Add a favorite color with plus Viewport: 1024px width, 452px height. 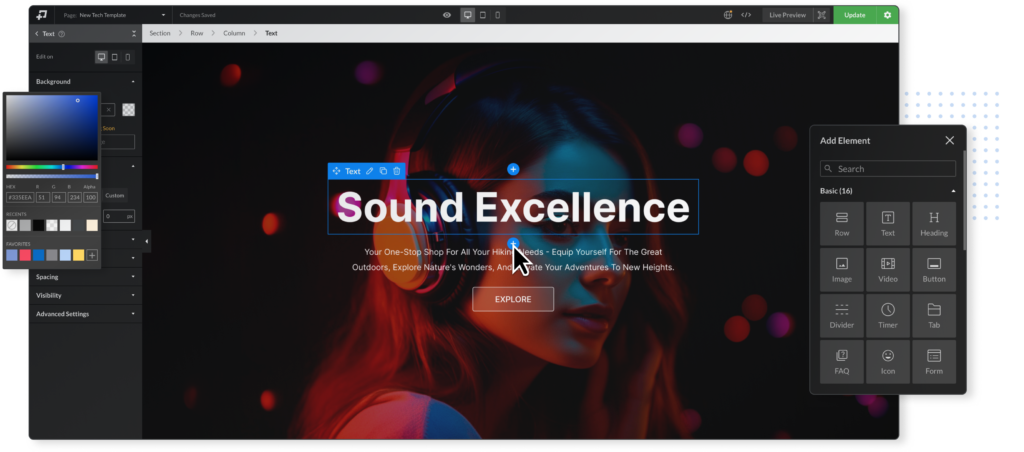tap(92, 255)
